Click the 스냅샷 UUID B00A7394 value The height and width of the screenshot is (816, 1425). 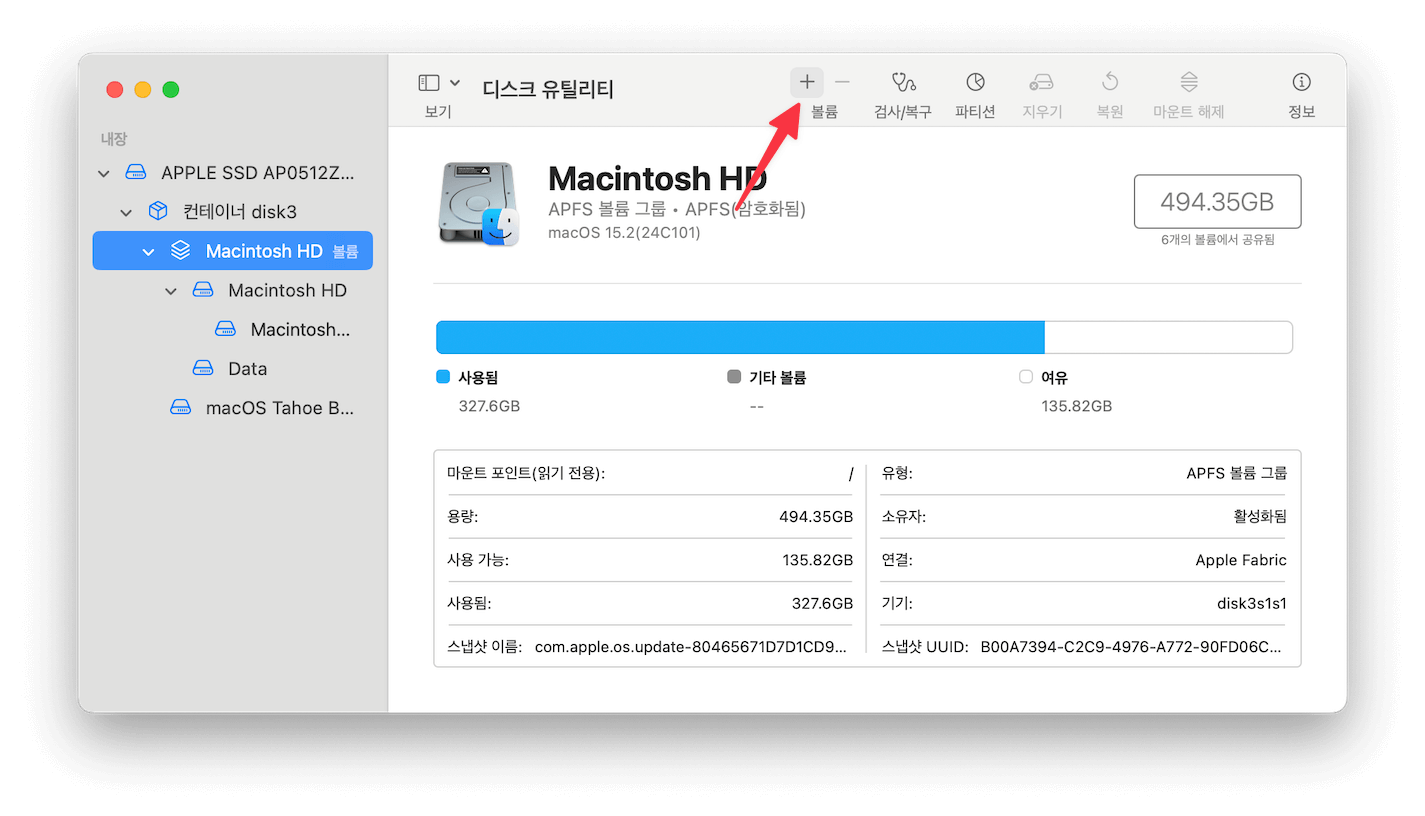(x=1131, y=647)
